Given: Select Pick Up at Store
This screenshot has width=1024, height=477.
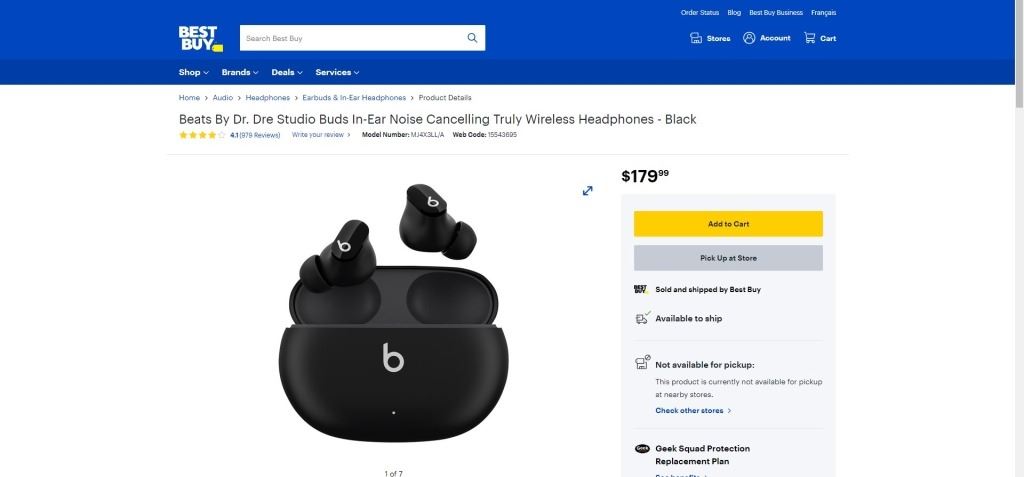Looking at the screenshot, I should click(x=728, y=258).
